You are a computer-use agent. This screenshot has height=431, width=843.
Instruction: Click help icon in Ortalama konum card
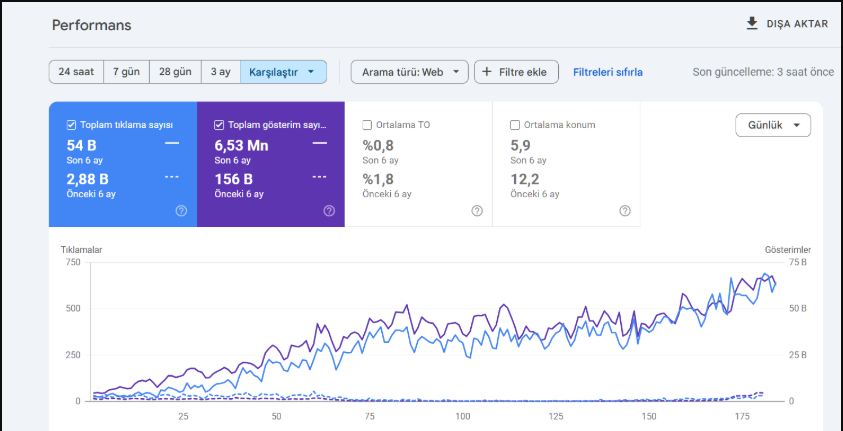tap(625, 211)
